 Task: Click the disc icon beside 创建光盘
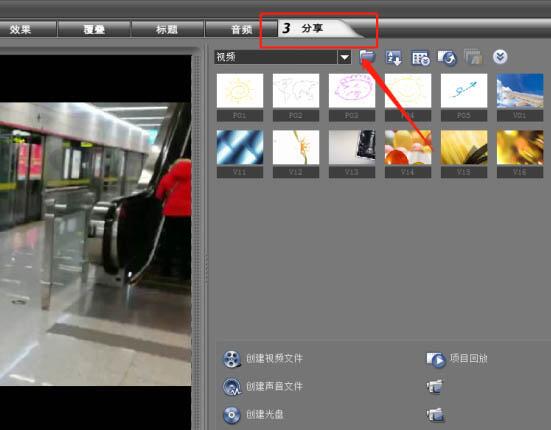(232, 415)
